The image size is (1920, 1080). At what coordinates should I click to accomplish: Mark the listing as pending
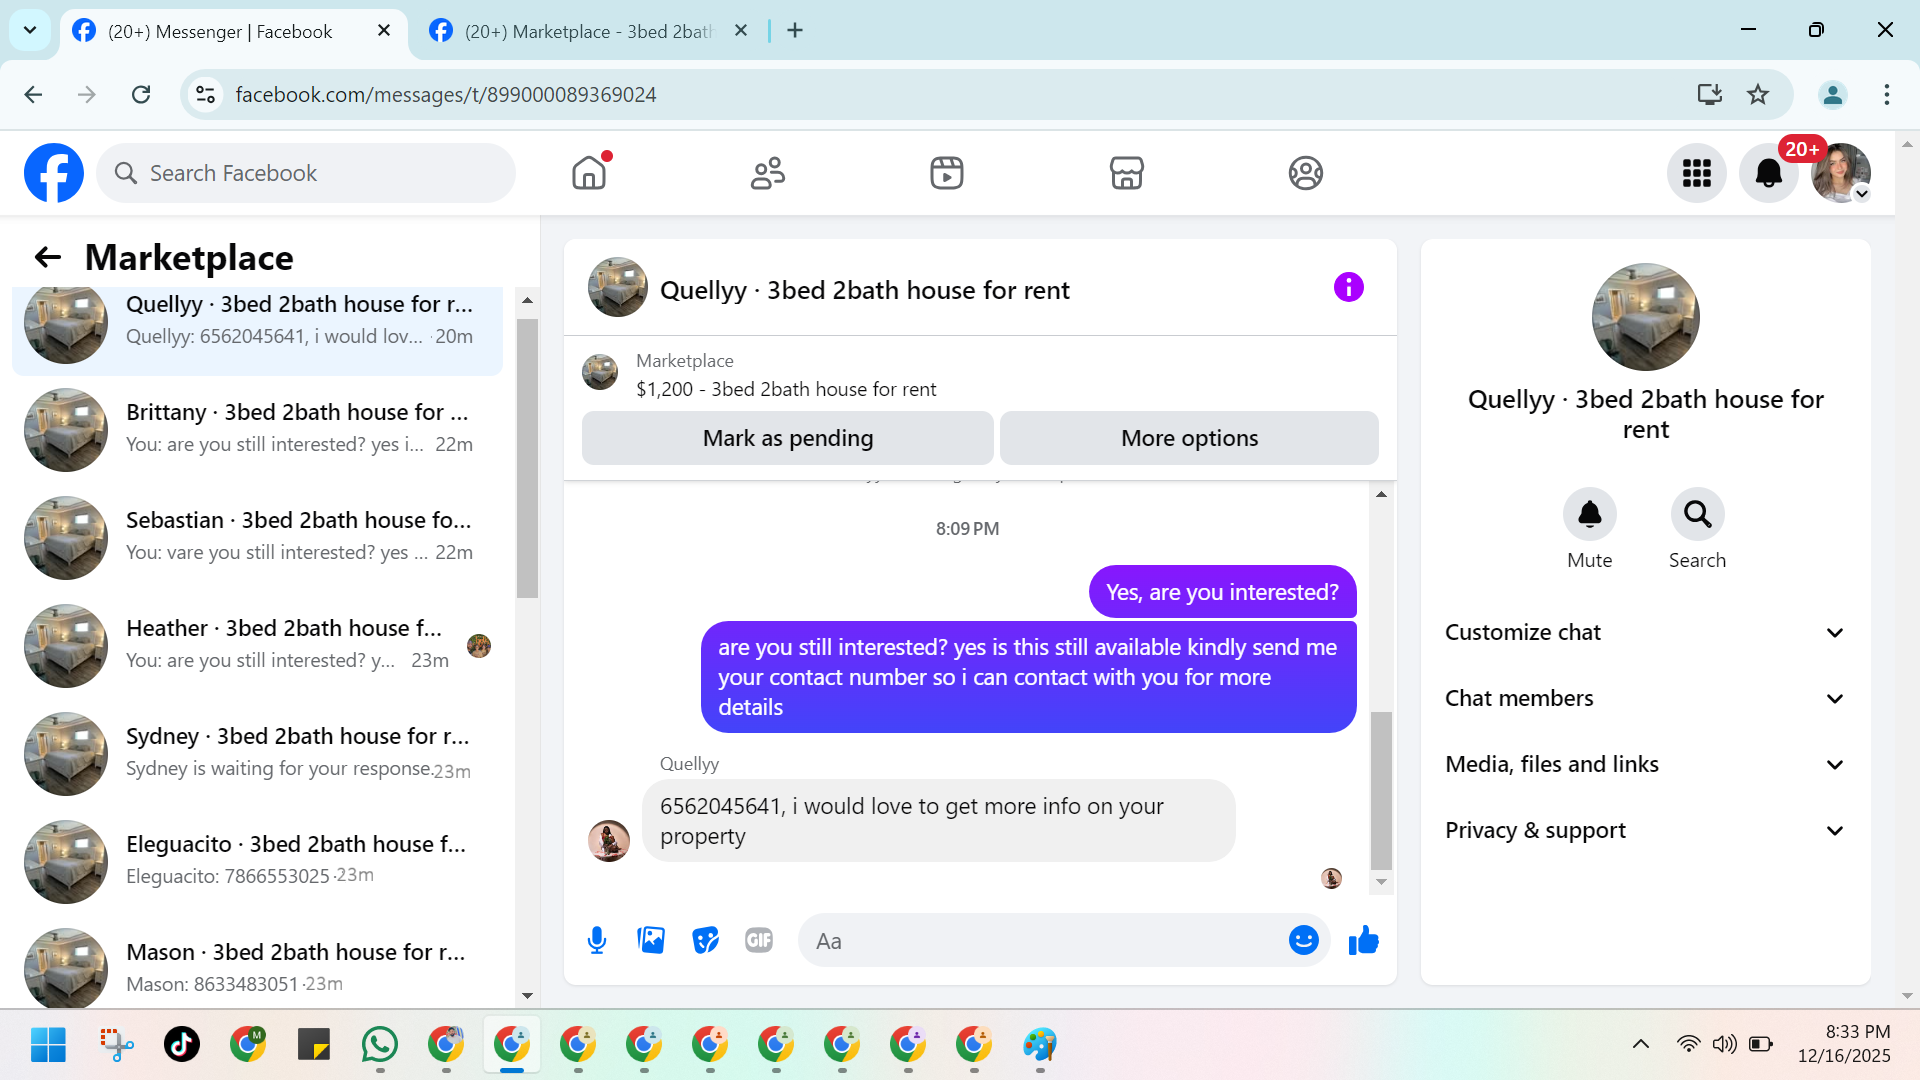pos(788,438)
